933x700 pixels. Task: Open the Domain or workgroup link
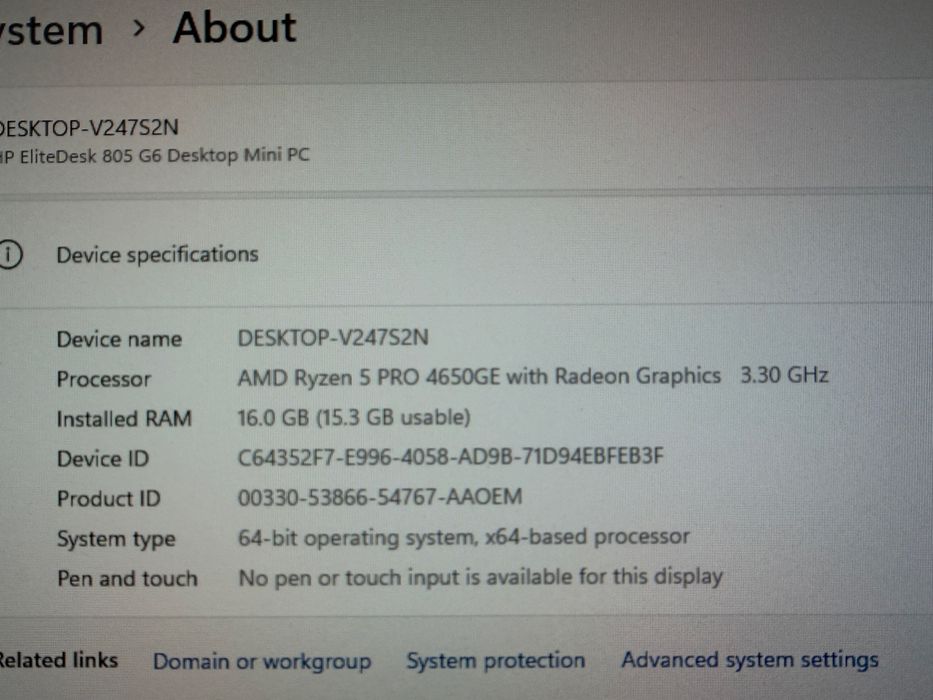click(x=262, y=662)
